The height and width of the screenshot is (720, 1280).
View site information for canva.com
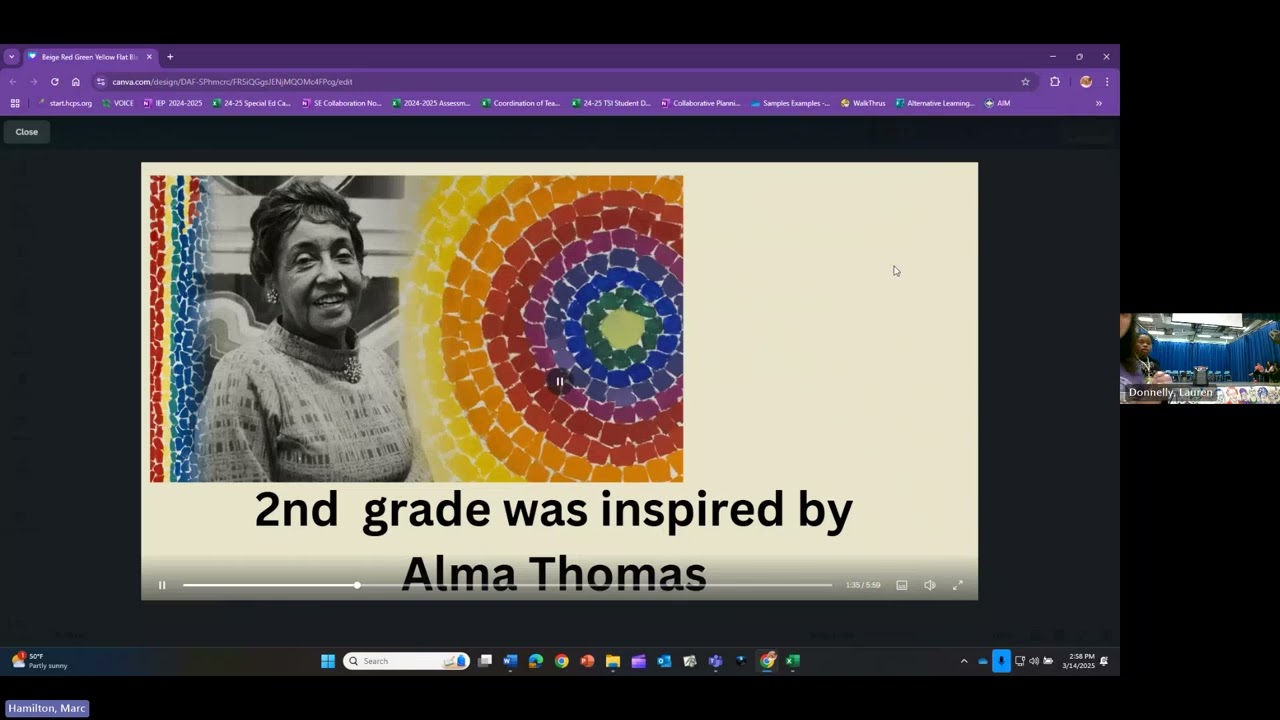coord(100,82)
